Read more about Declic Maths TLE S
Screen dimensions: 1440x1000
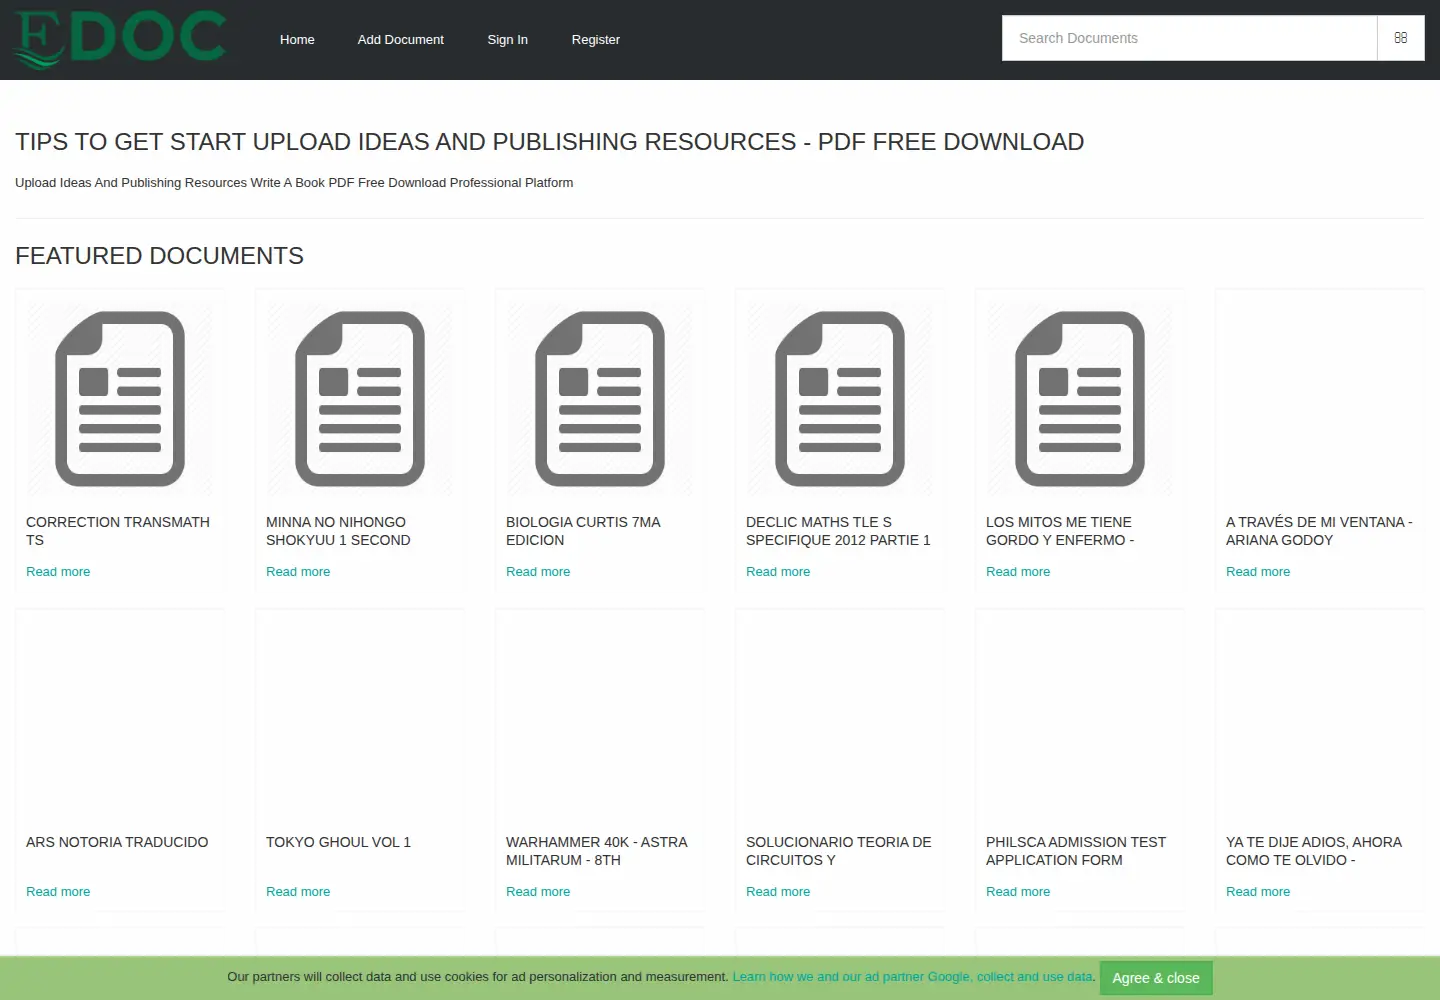778,572
